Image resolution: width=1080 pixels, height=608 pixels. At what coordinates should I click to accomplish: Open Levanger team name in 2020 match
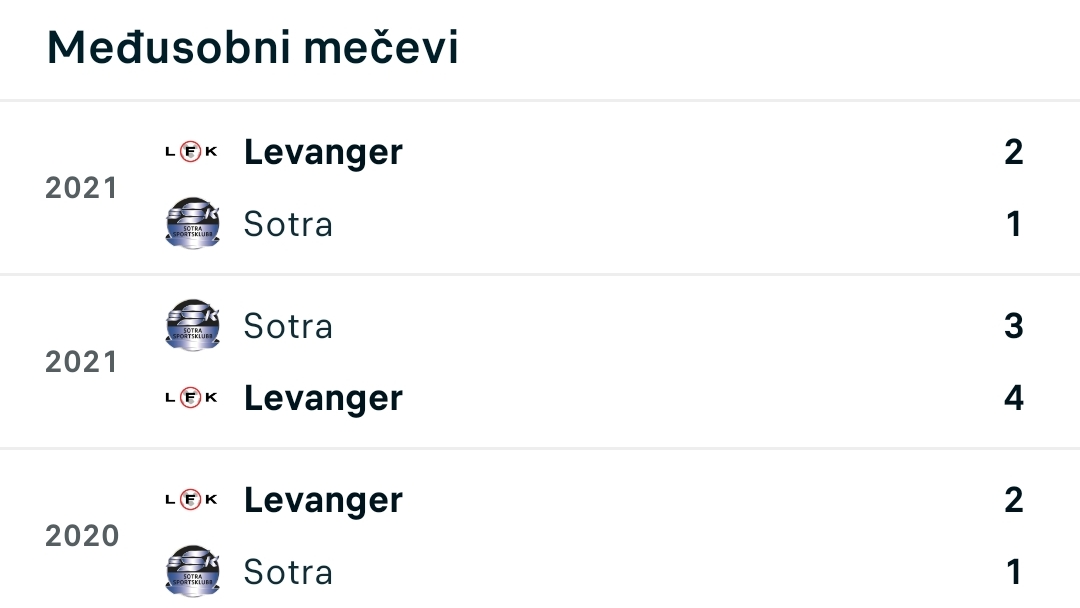[x=323, y=501]
